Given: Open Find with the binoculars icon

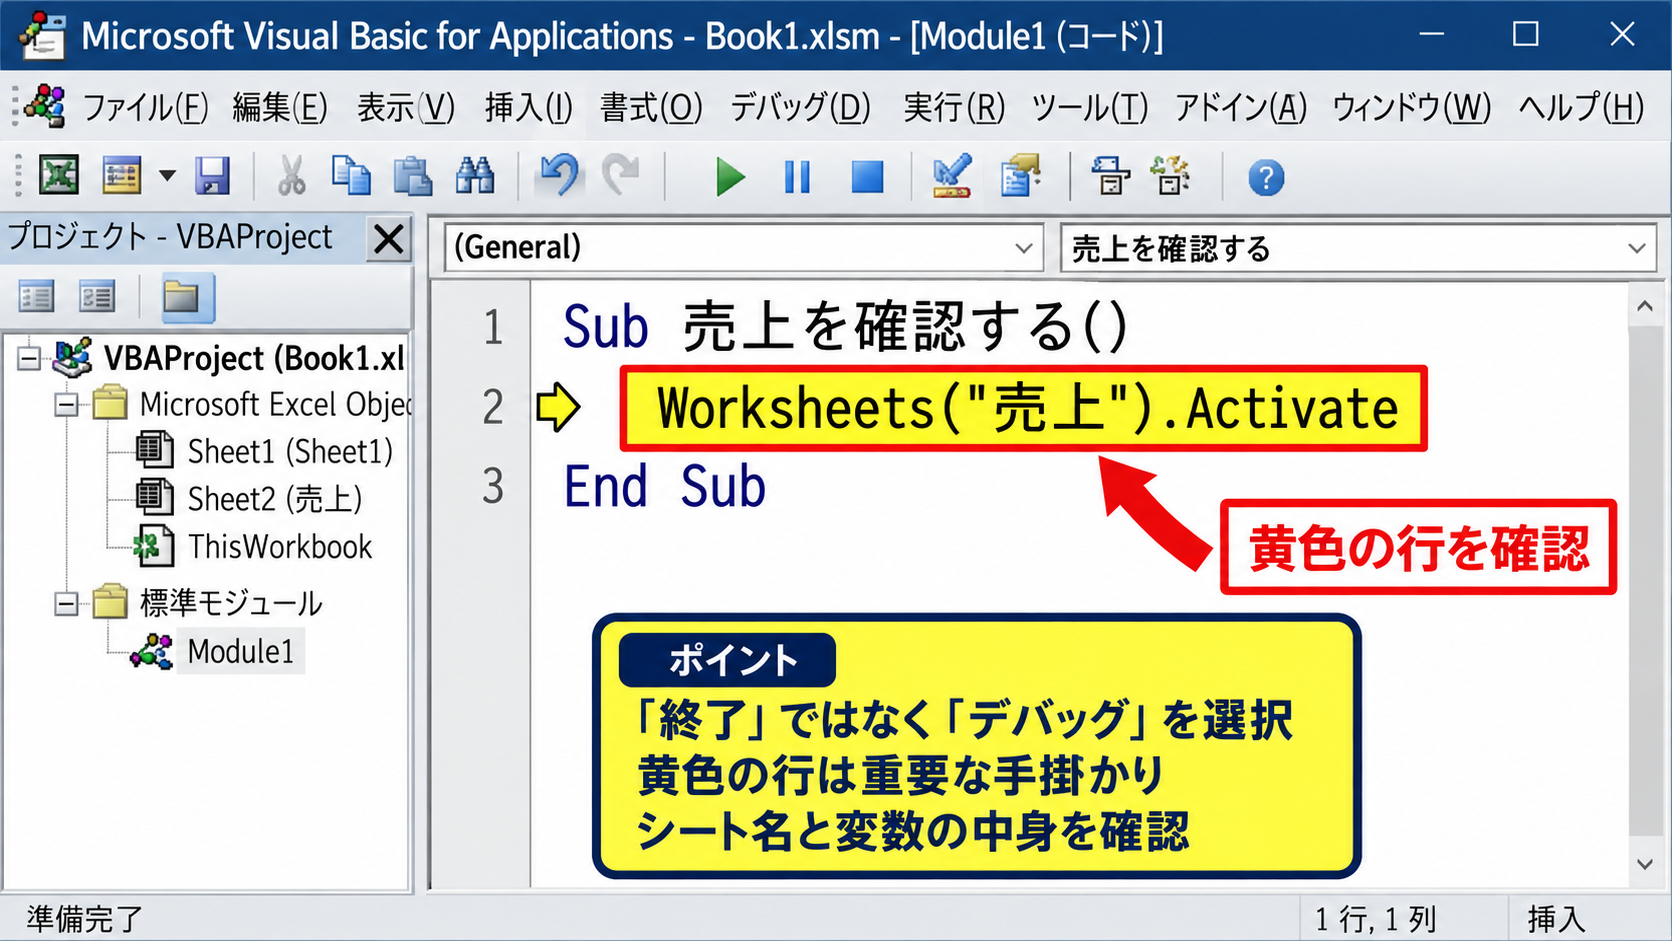Looking at the screenshot, I should tap(475, 176).
